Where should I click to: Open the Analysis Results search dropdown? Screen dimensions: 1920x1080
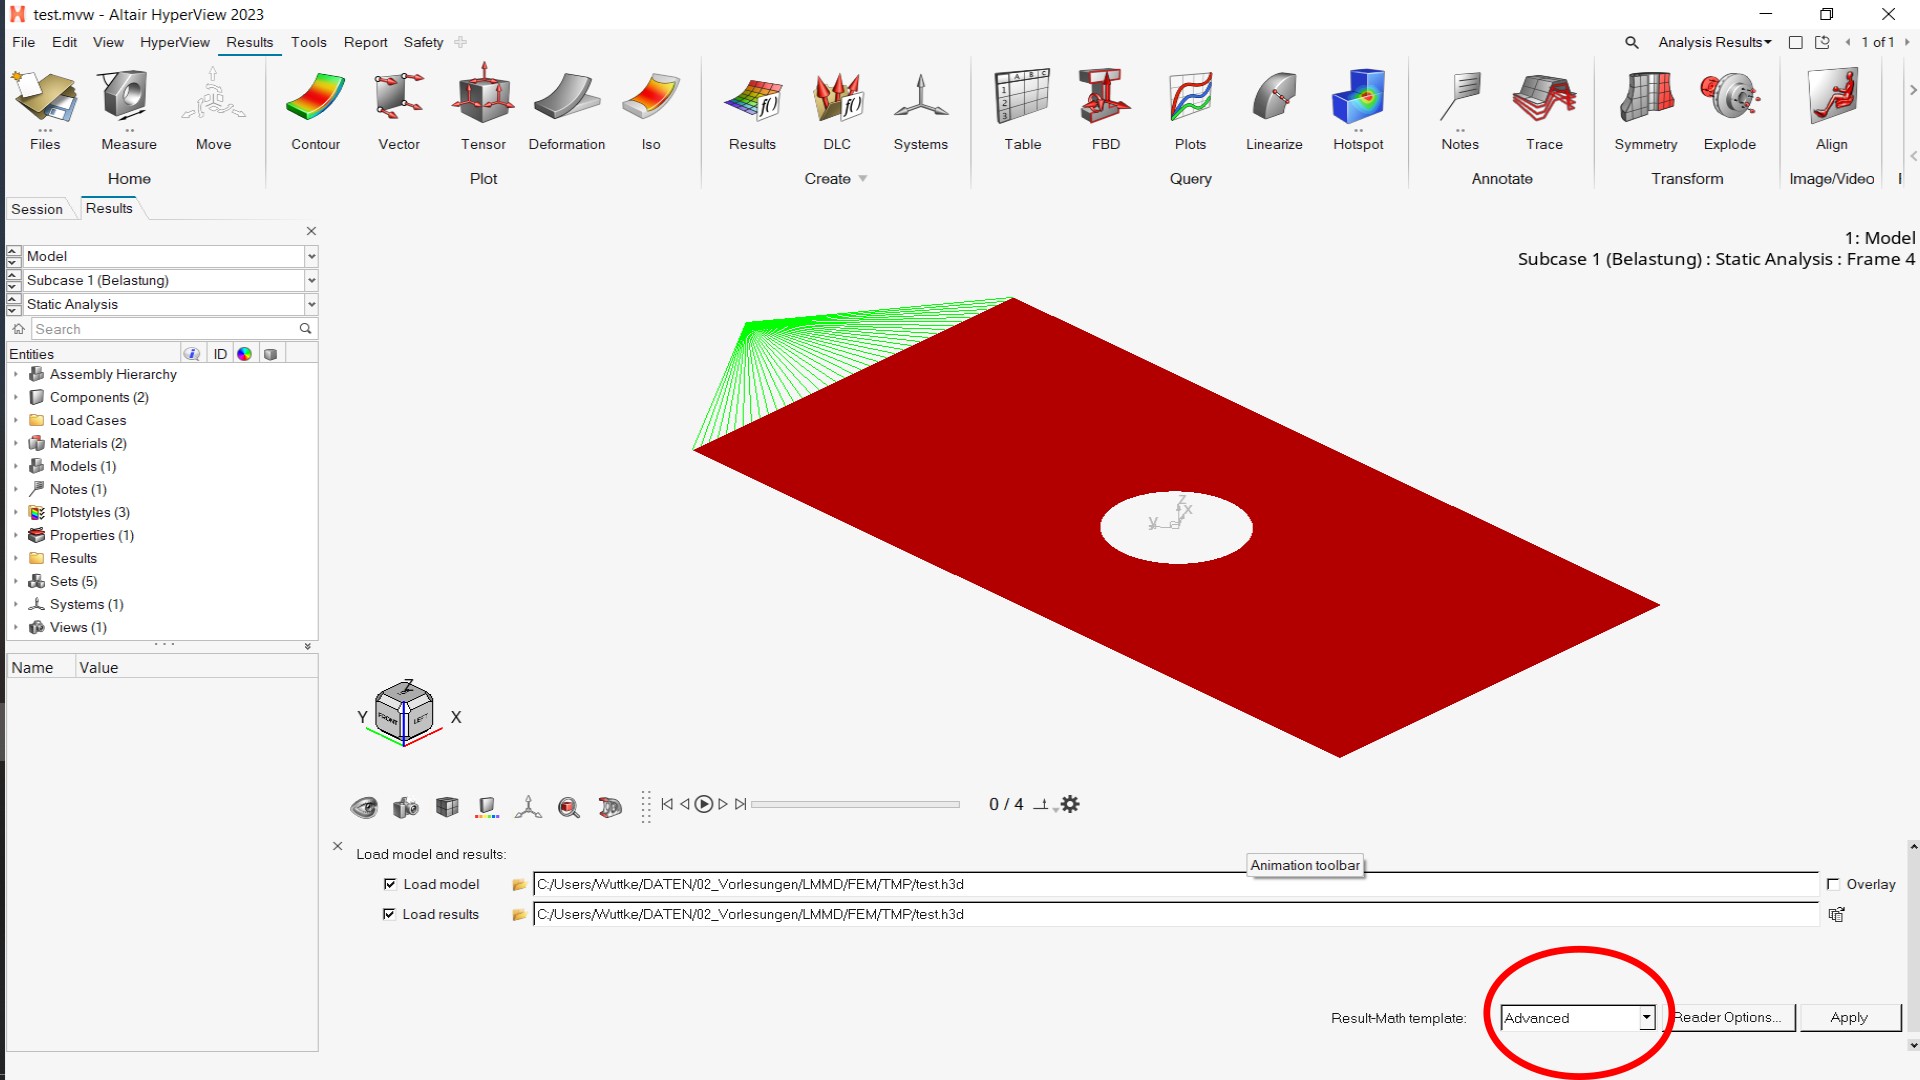1714,42
